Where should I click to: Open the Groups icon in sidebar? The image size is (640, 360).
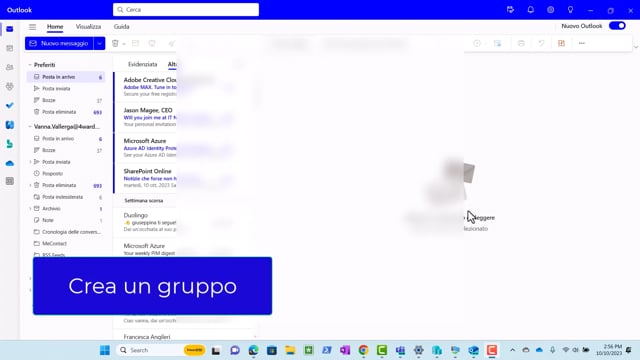pos(10,86)
